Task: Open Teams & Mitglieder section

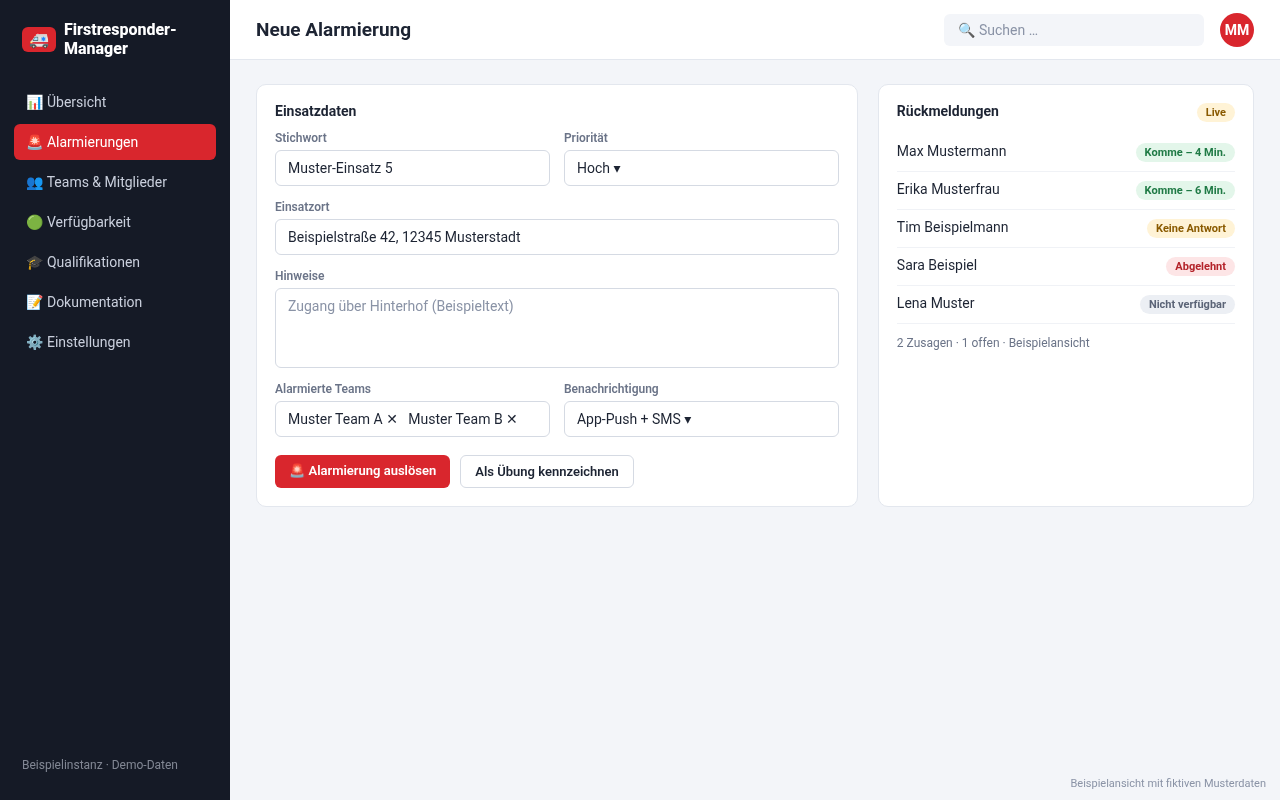Action: pyautogui.click(x=115, y=182)
